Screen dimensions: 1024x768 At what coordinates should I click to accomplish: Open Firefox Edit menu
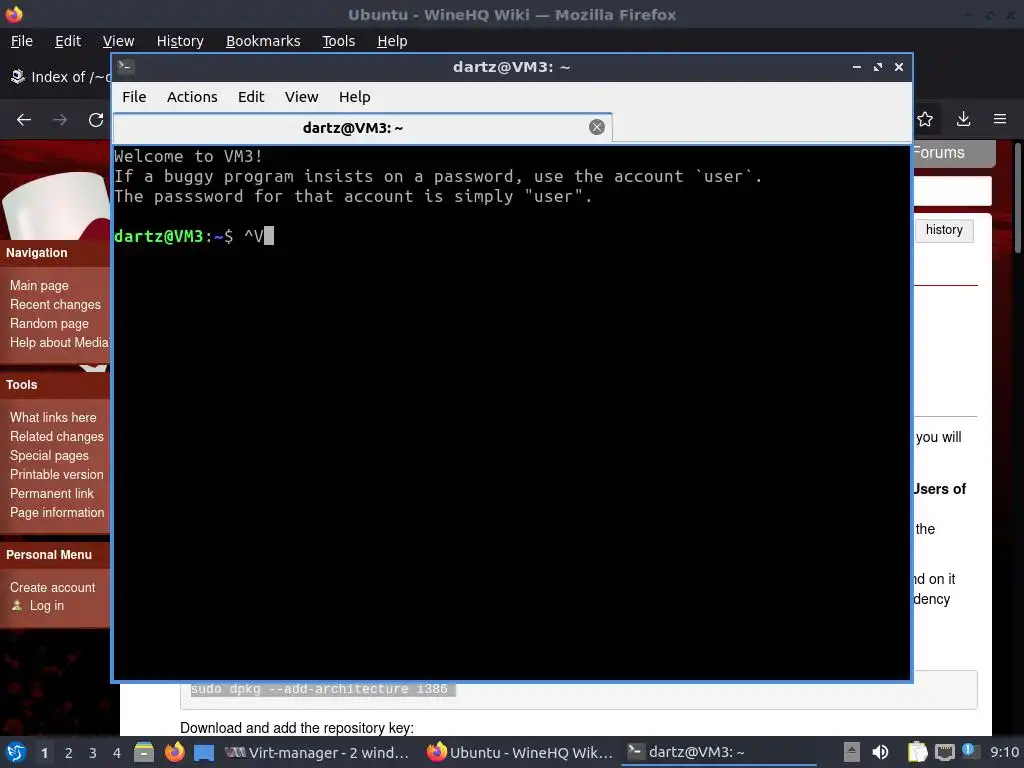click(68, 41)
